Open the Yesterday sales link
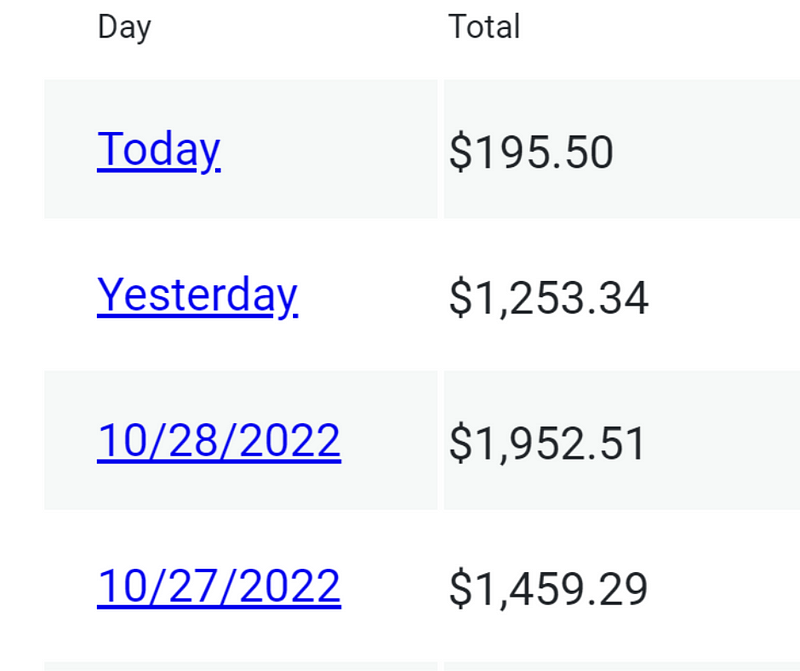800x671 pixels. [197, 295]
